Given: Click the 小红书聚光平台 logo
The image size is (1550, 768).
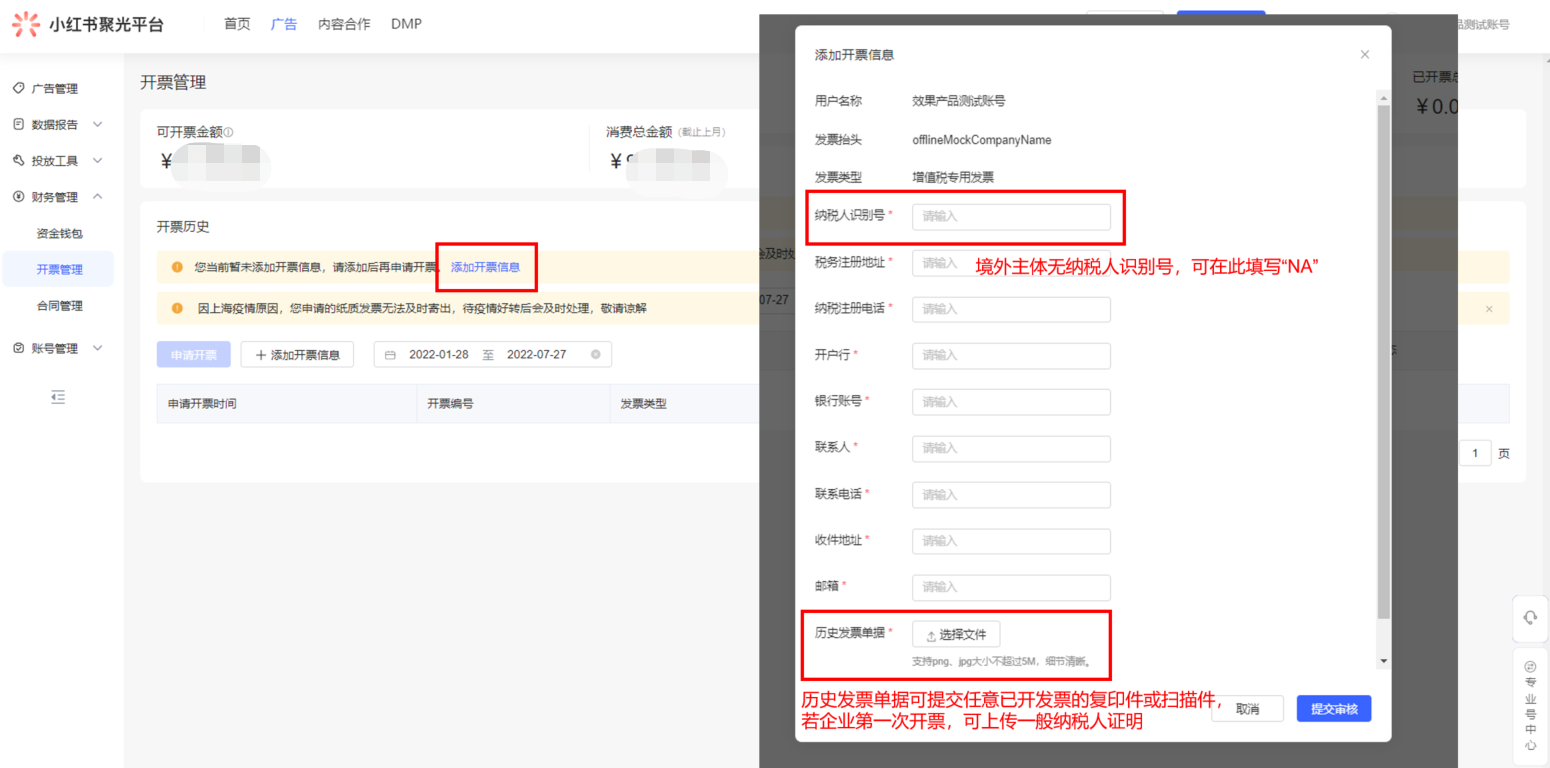Looking at the screenshot, I should (x=87, y=24).
